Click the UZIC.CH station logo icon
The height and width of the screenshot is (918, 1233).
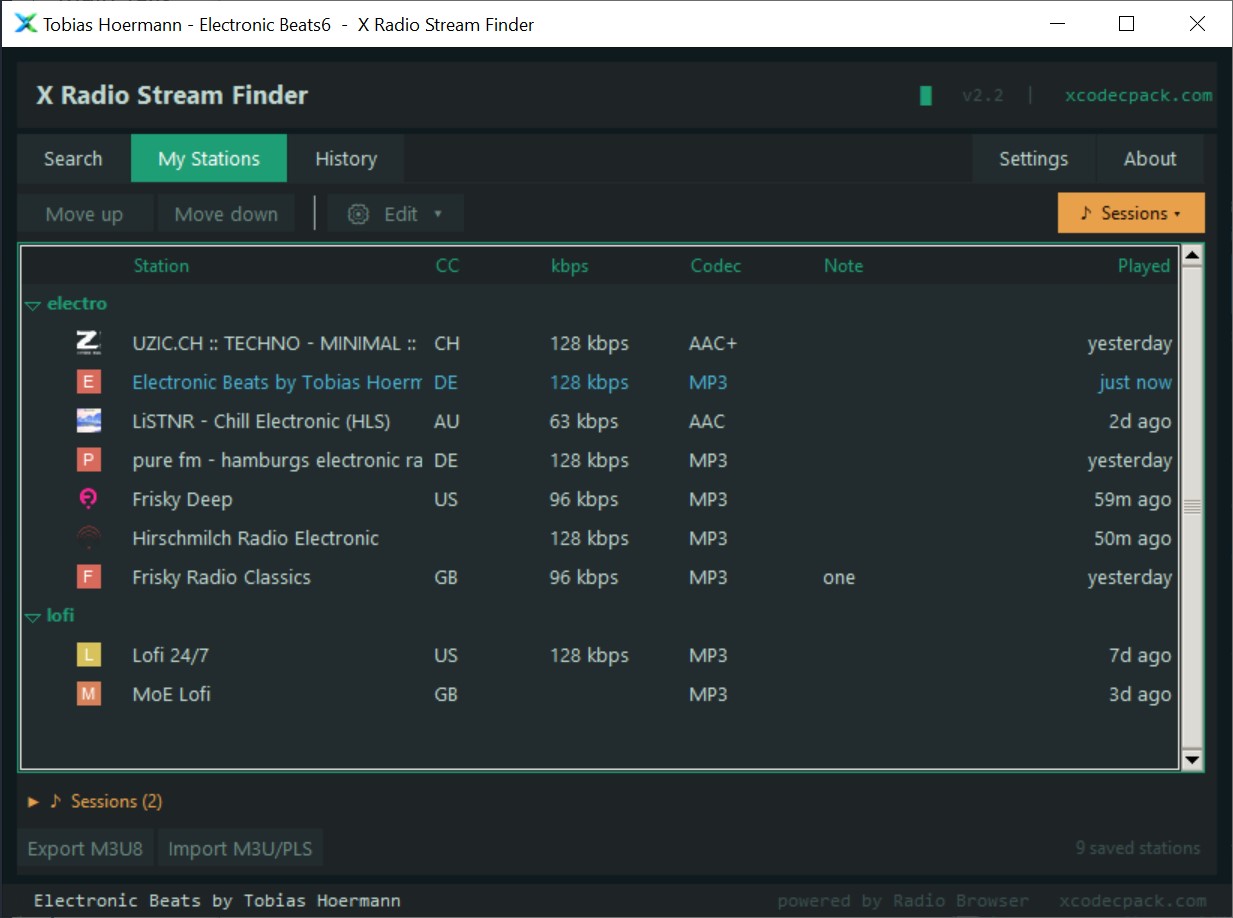(89, 343)
